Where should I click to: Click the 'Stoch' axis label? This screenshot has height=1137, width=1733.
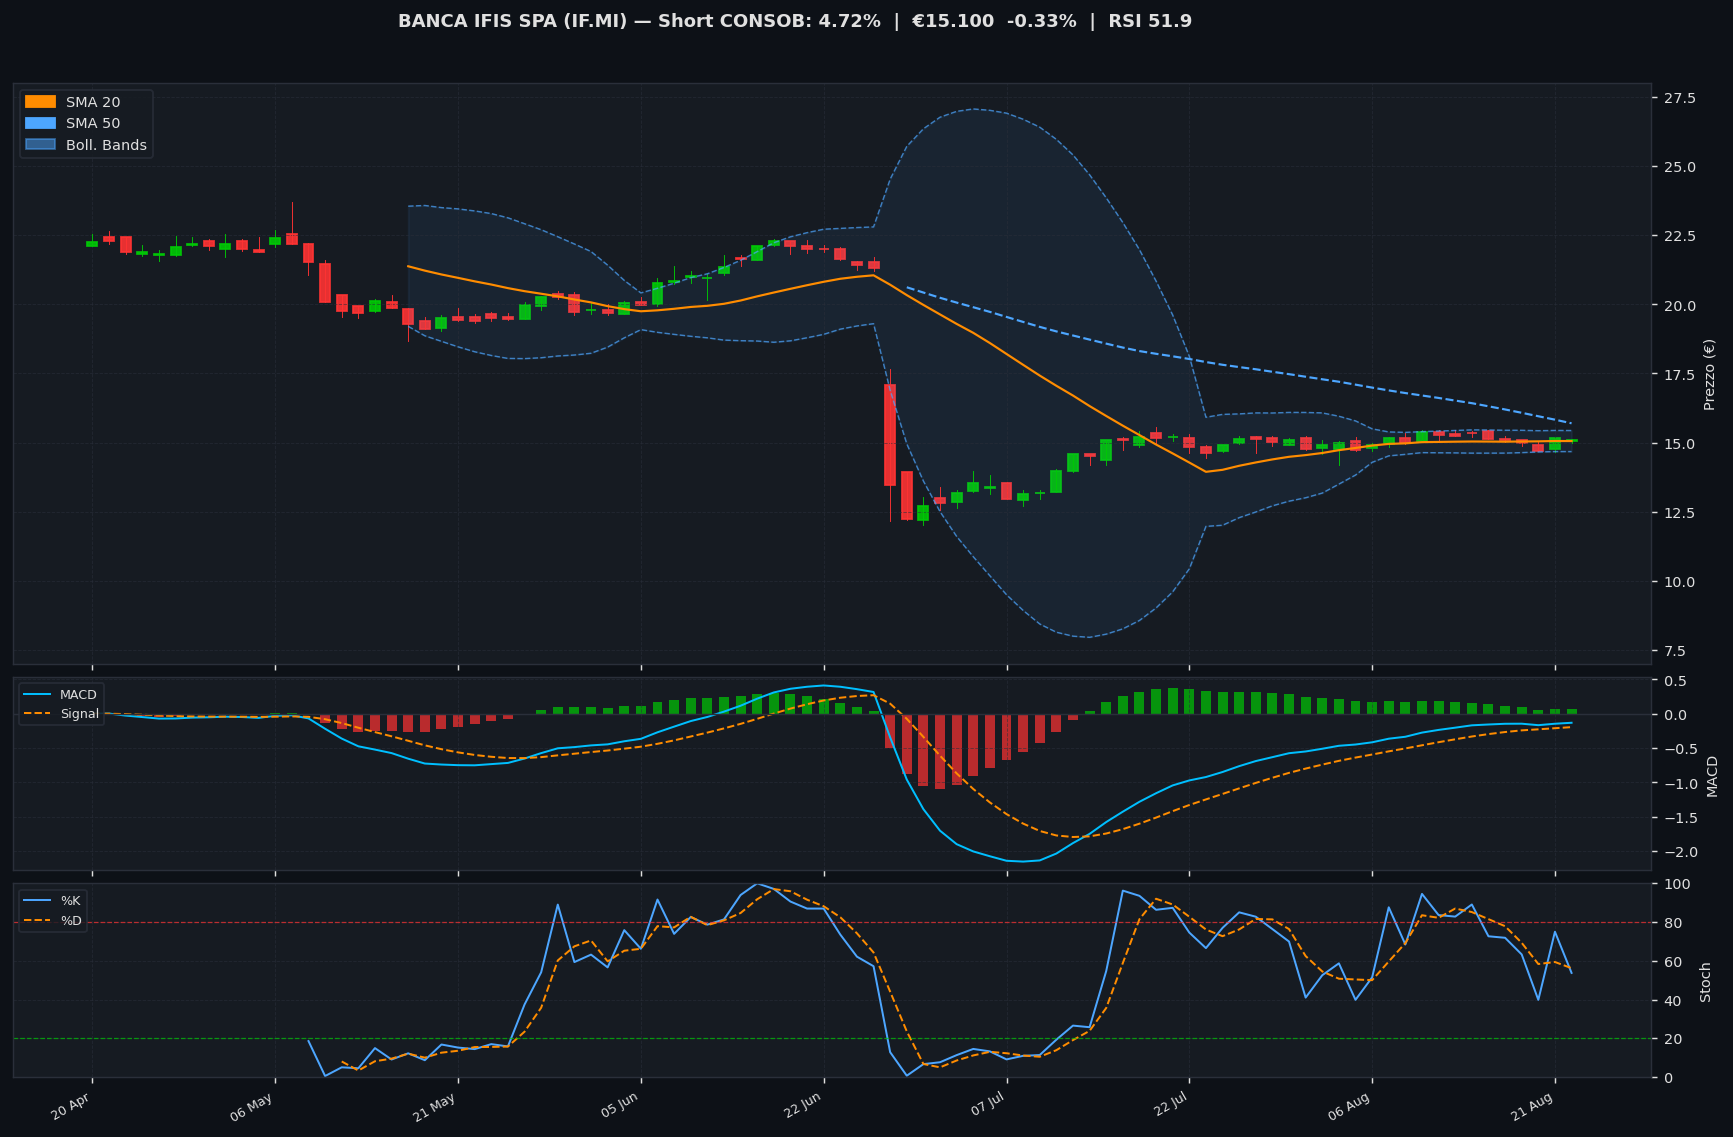point(1706,981)
